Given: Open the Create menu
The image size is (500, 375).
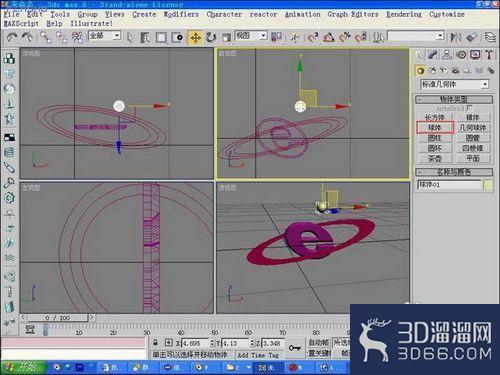Looking at the screenshot, I should pyautogui.click(x=144, y=14).
